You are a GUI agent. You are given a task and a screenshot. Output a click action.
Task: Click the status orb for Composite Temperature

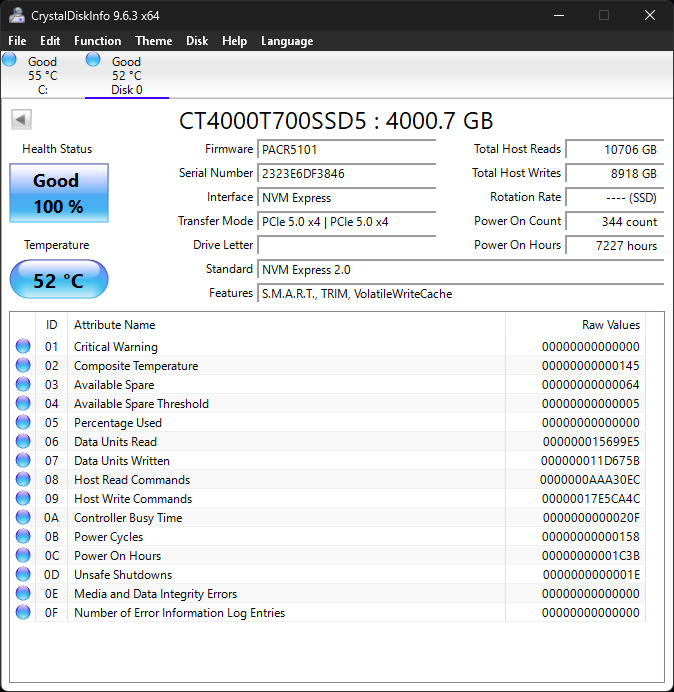(x=23, y=365)
